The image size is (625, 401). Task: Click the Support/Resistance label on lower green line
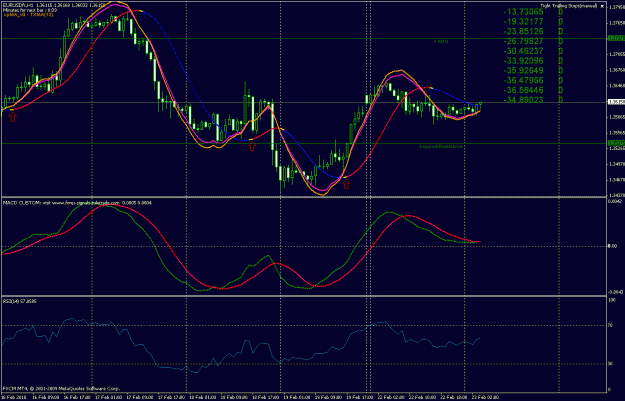click(441, 147)
